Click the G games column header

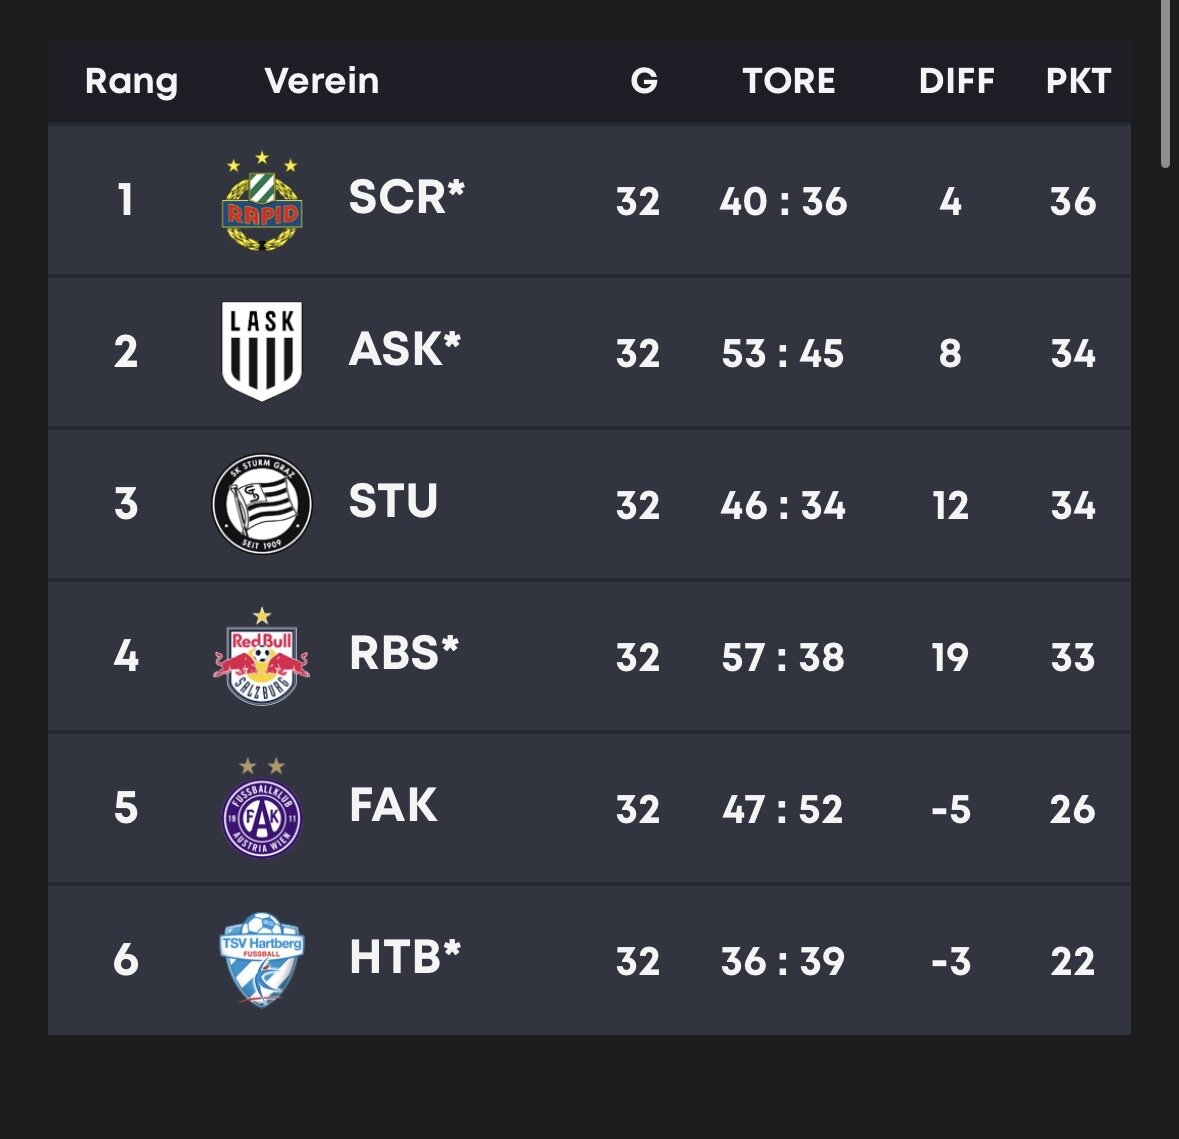(x=644, y=81)
